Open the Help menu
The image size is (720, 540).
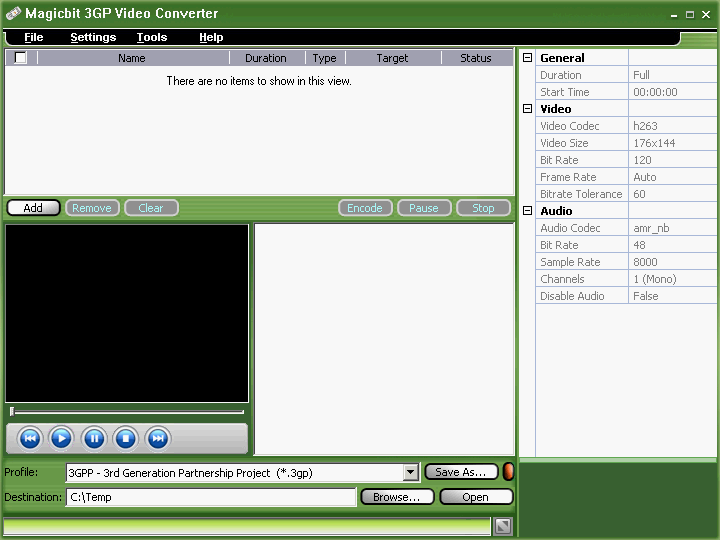click(x=211, y=37)
